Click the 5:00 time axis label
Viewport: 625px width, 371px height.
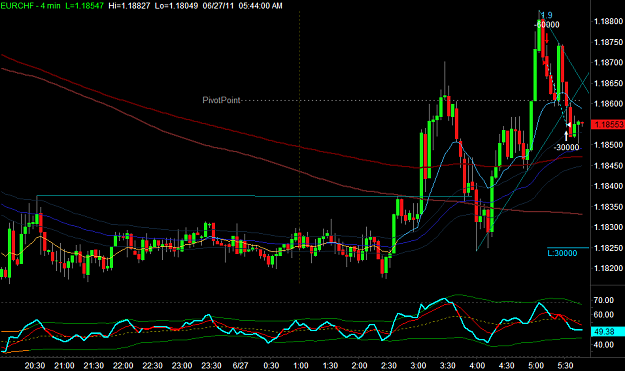click(536, 365)
